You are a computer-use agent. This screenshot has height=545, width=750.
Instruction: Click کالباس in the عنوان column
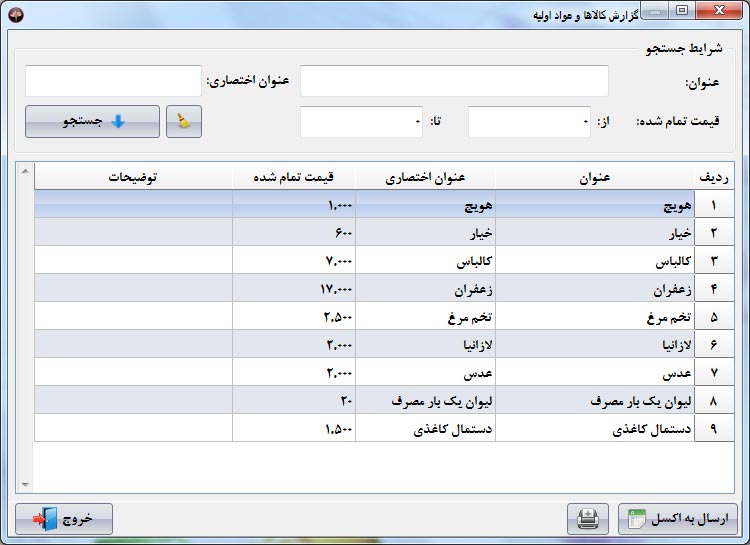coord(595,260)
